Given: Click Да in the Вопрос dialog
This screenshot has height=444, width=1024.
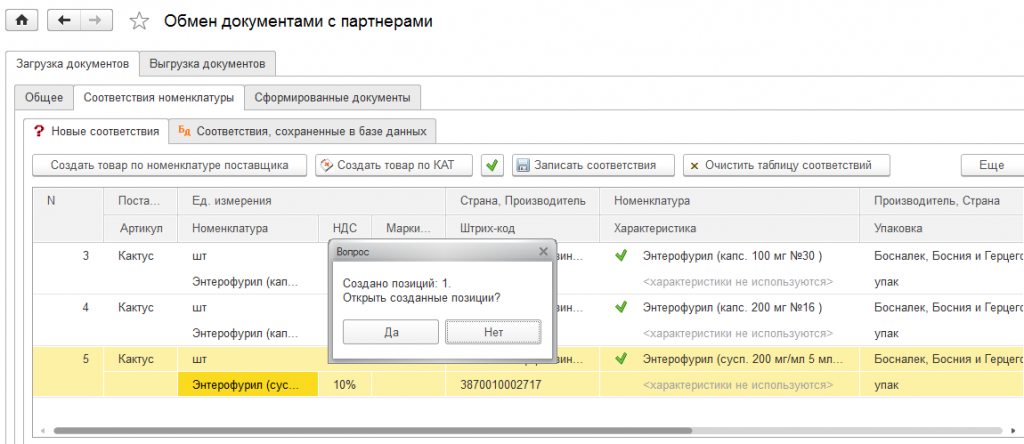Looking at the screenshot, I should tap(391, 332).
